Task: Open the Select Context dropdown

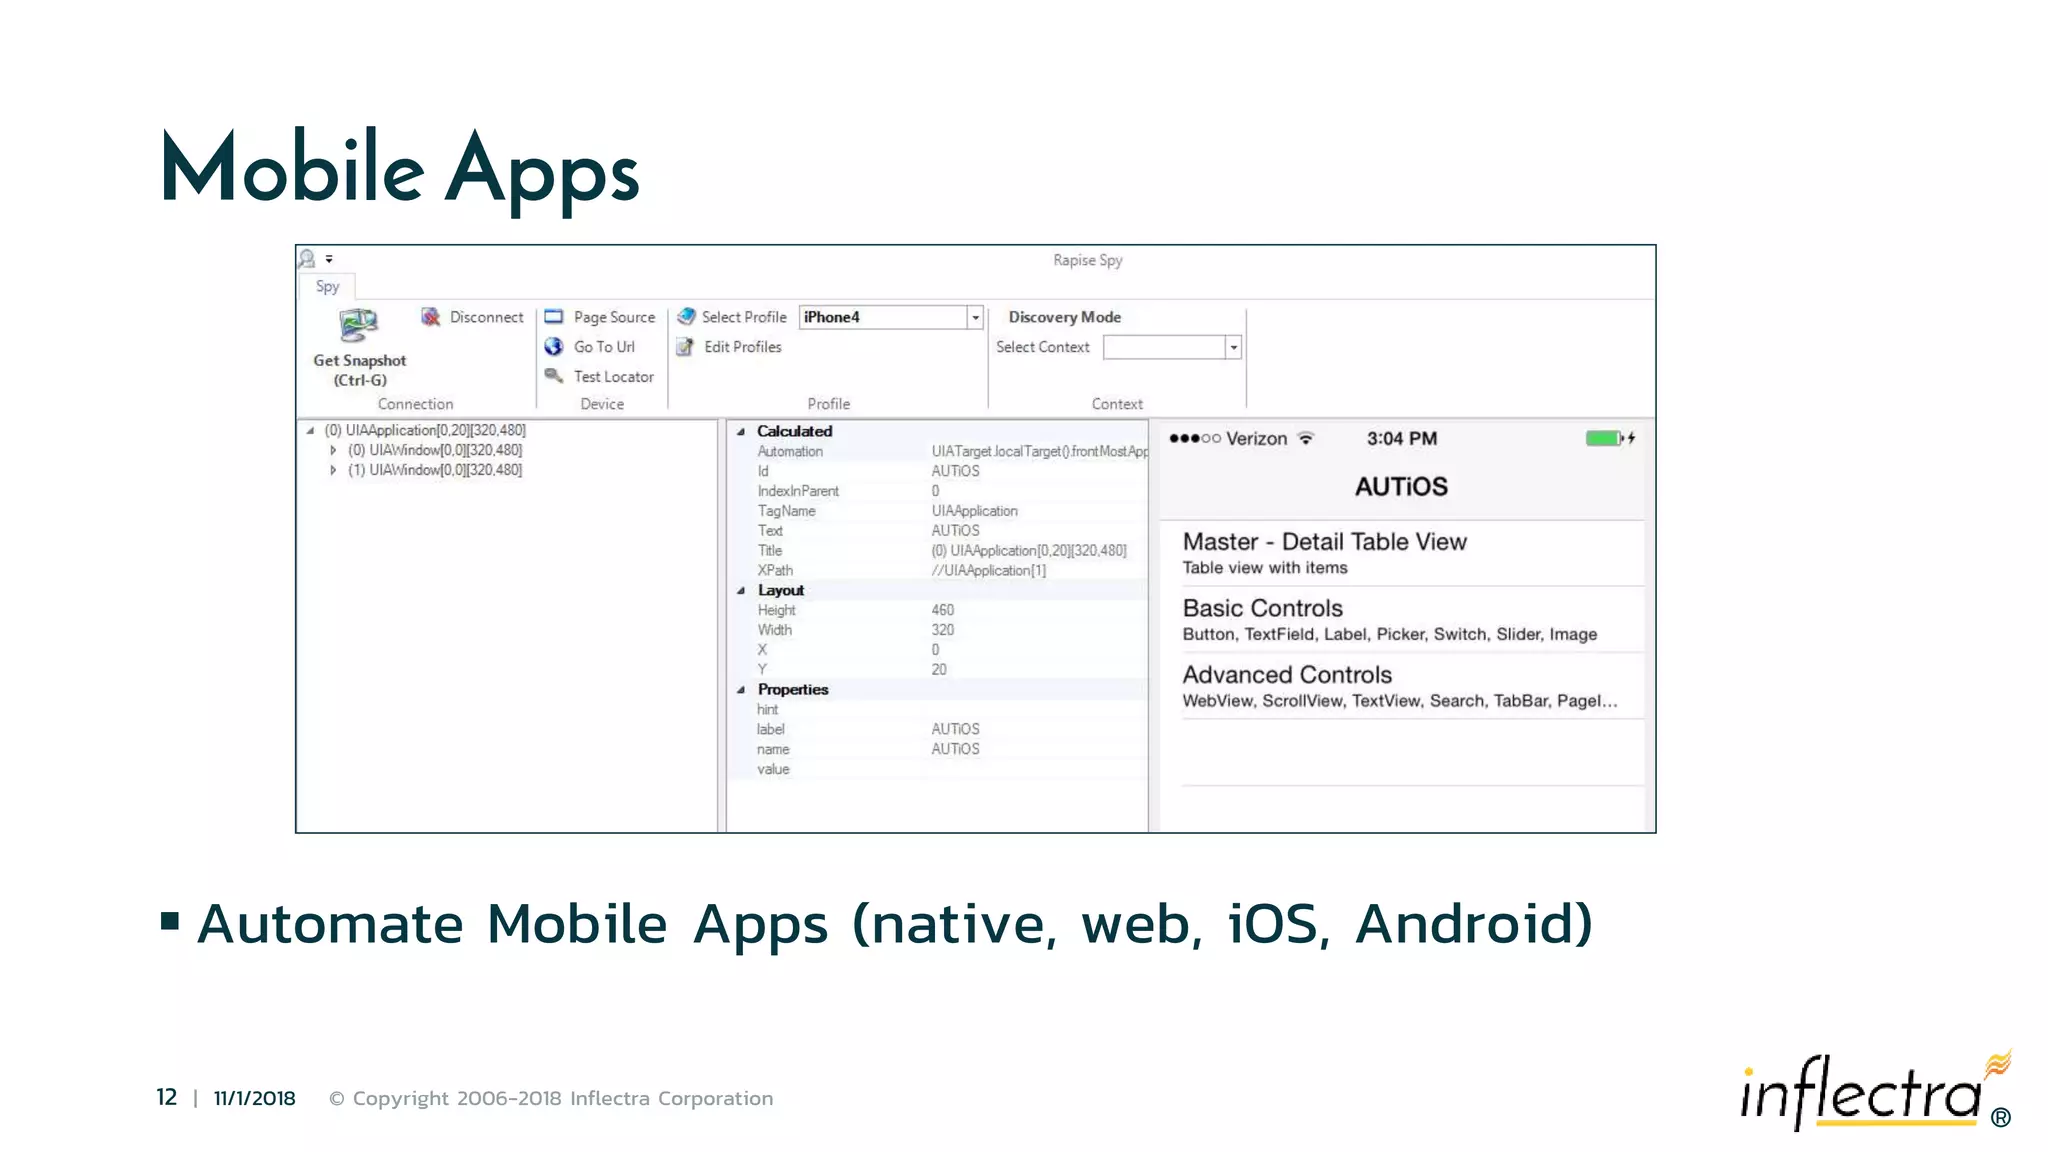Action: click(x=1234, y=348)
